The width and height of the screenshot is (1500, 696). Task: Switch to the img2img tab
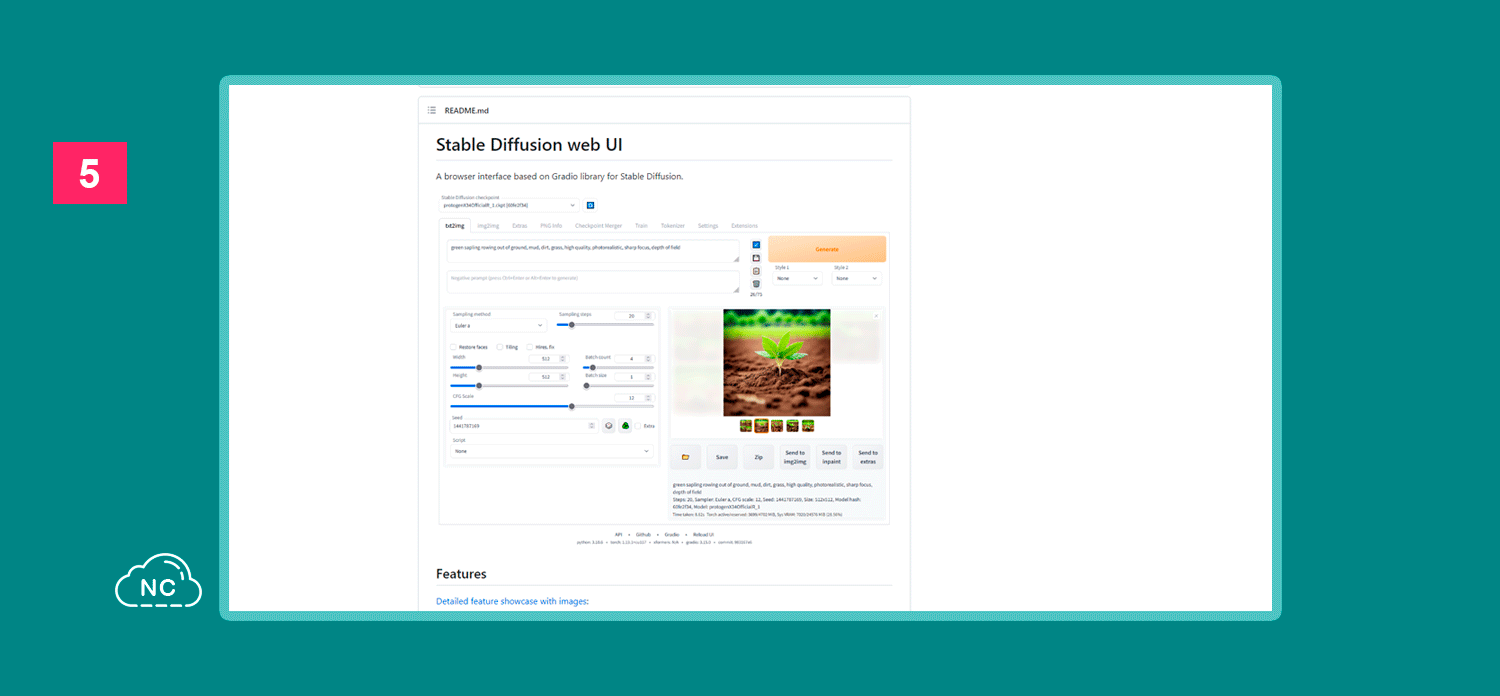pos(488,226)
